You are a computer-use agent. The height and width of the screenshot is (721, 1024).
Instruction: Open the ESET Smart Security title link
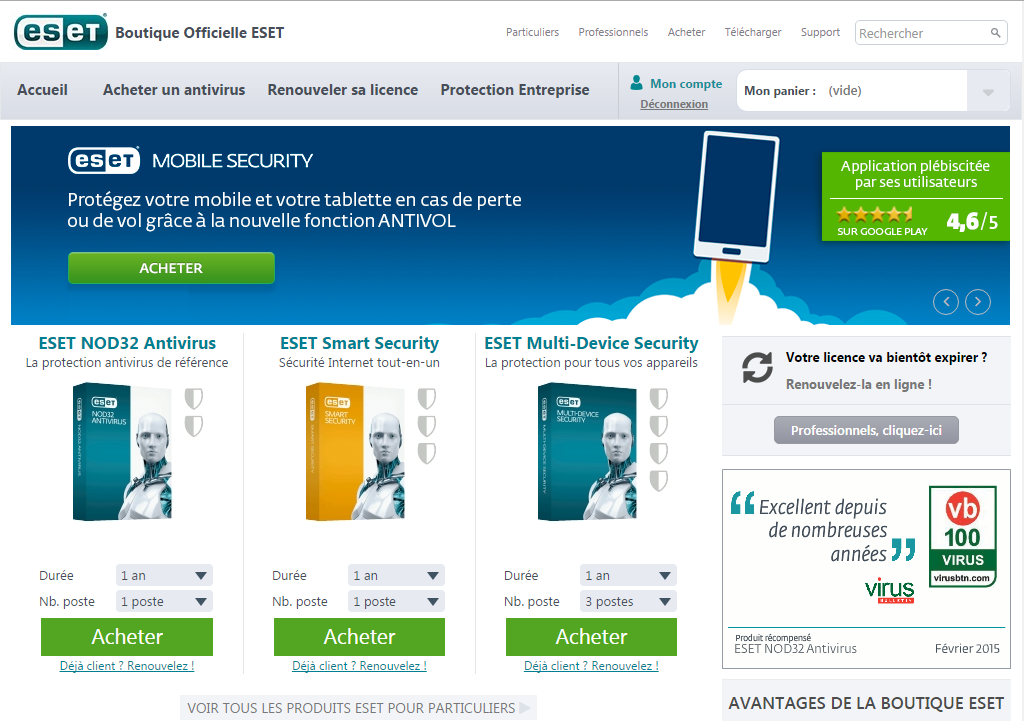point(359,343)
